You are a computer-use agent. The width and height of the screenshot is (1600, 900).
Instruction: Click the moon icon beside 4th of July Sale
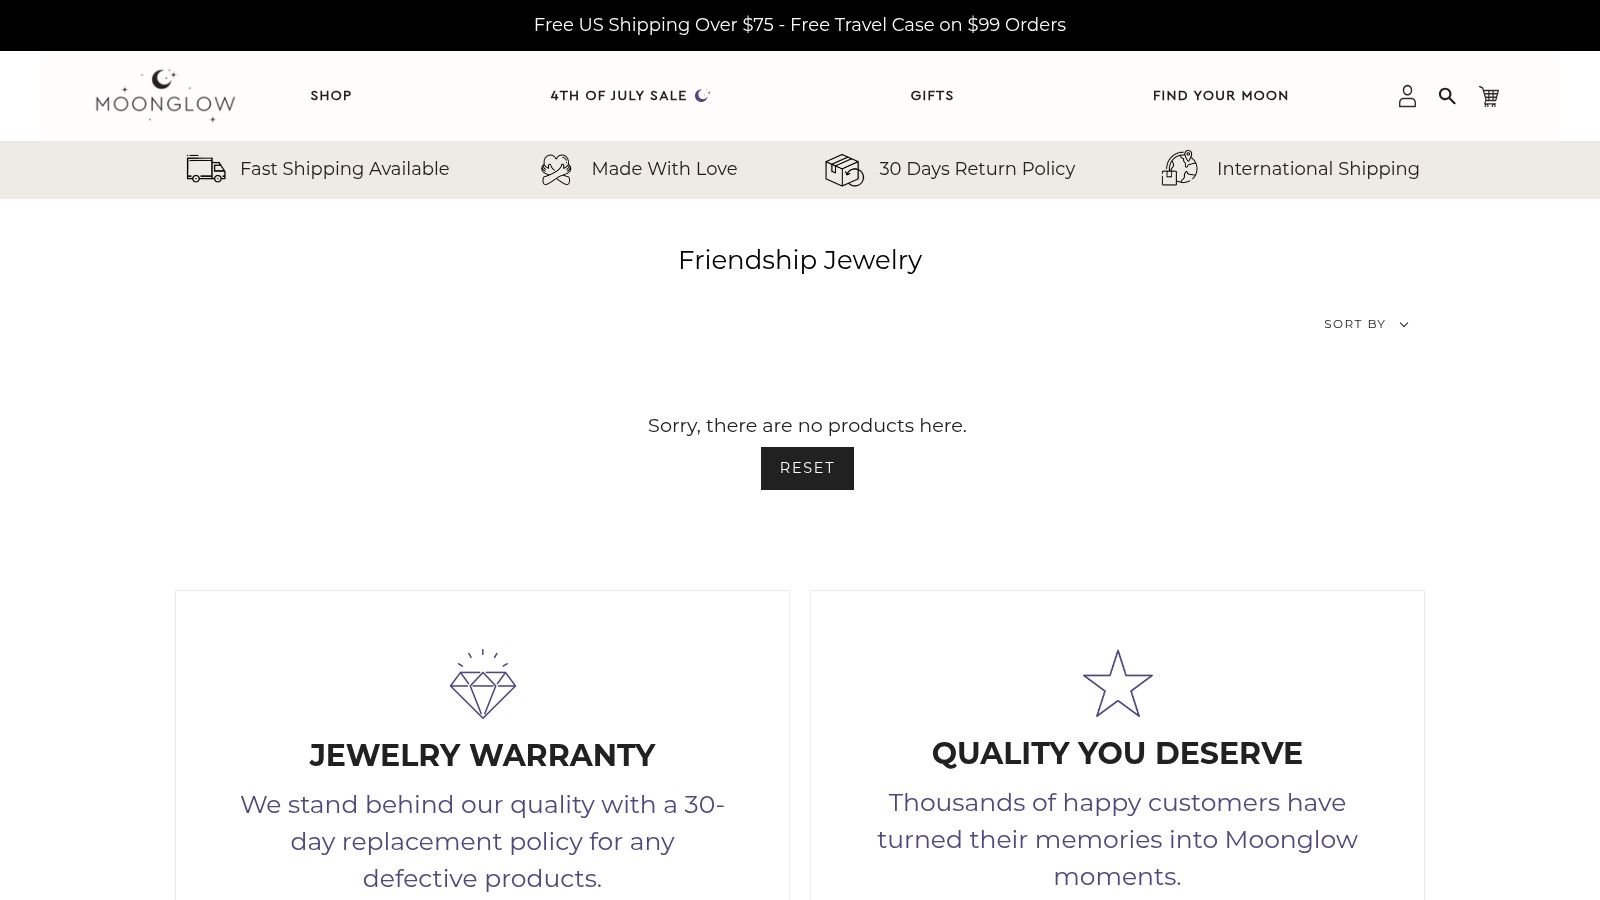point(702,95)
